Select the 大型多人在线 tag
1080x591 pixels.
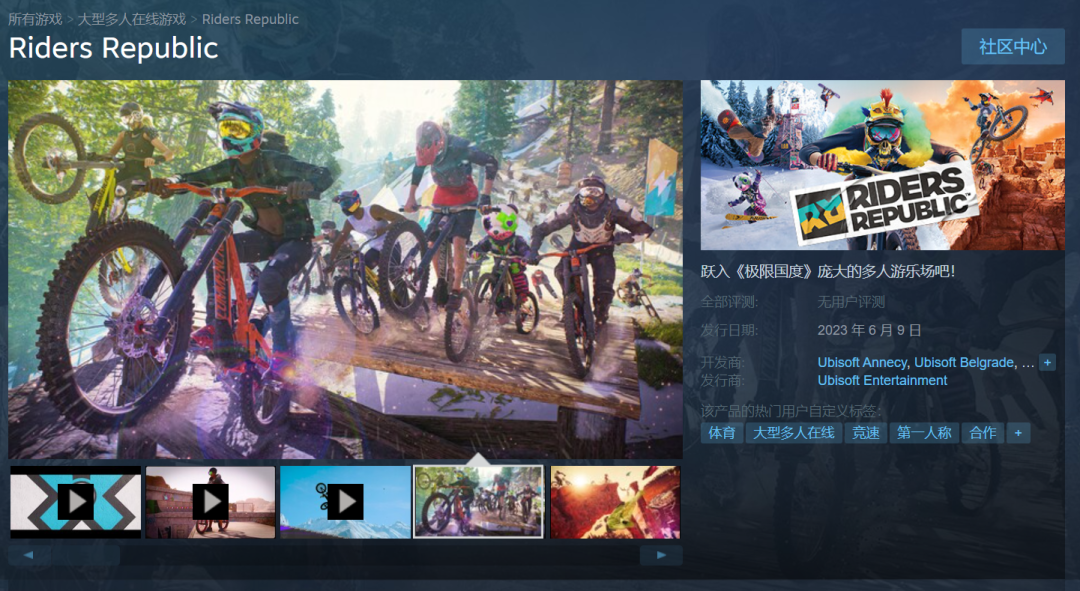click(793, 433)
